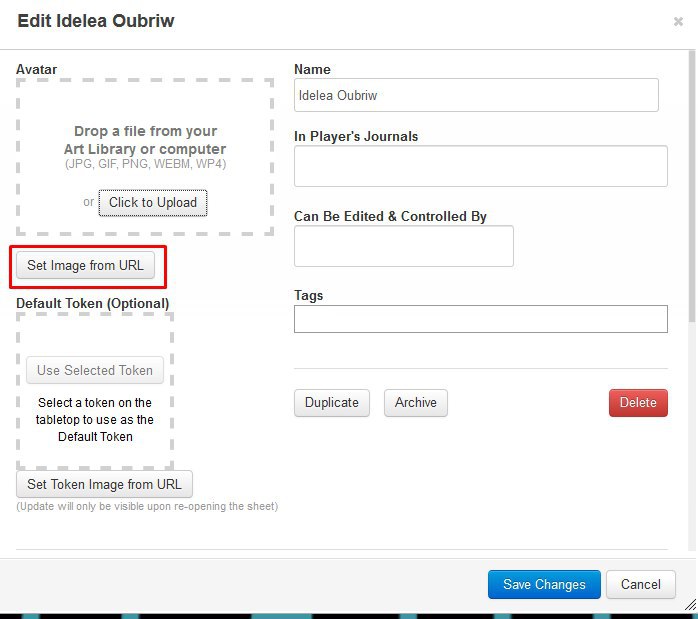Click the Click to Upload button
Image resolution: width=698 pixels, height=619 pixels.
[x=153, y=202]
